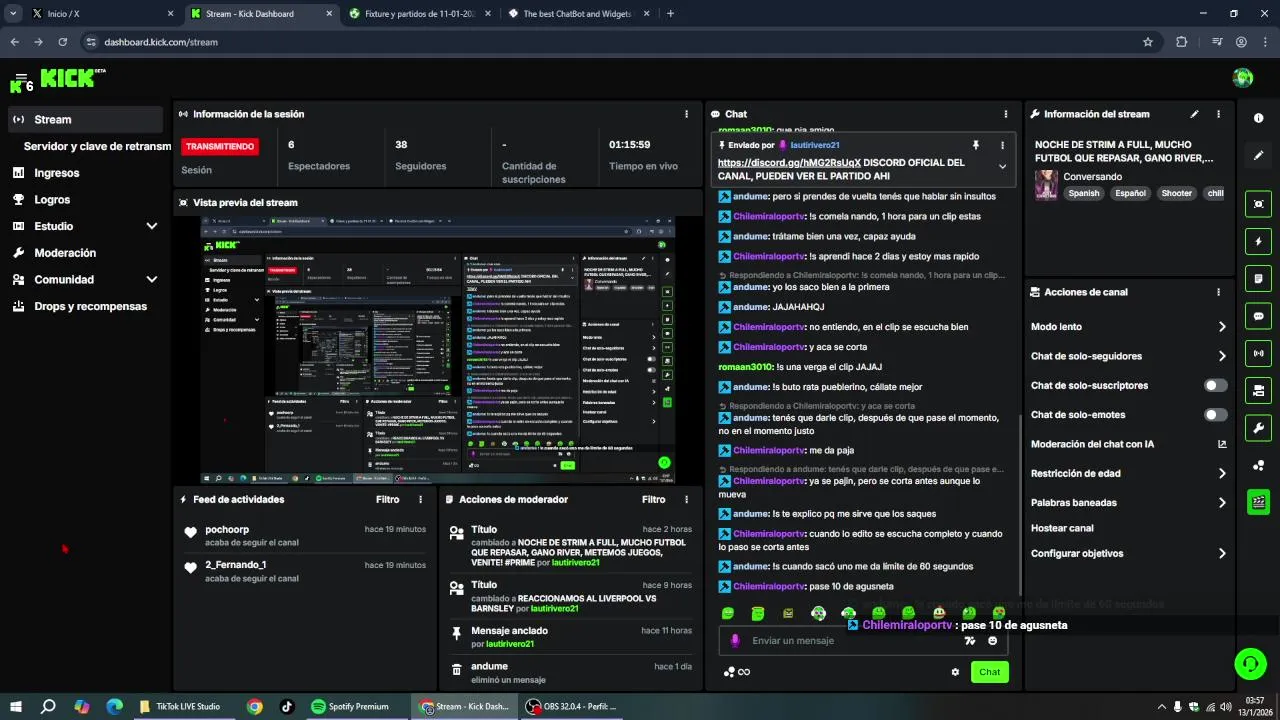Open OBS 32.0.4 from the taskbar

click(570, 706)
